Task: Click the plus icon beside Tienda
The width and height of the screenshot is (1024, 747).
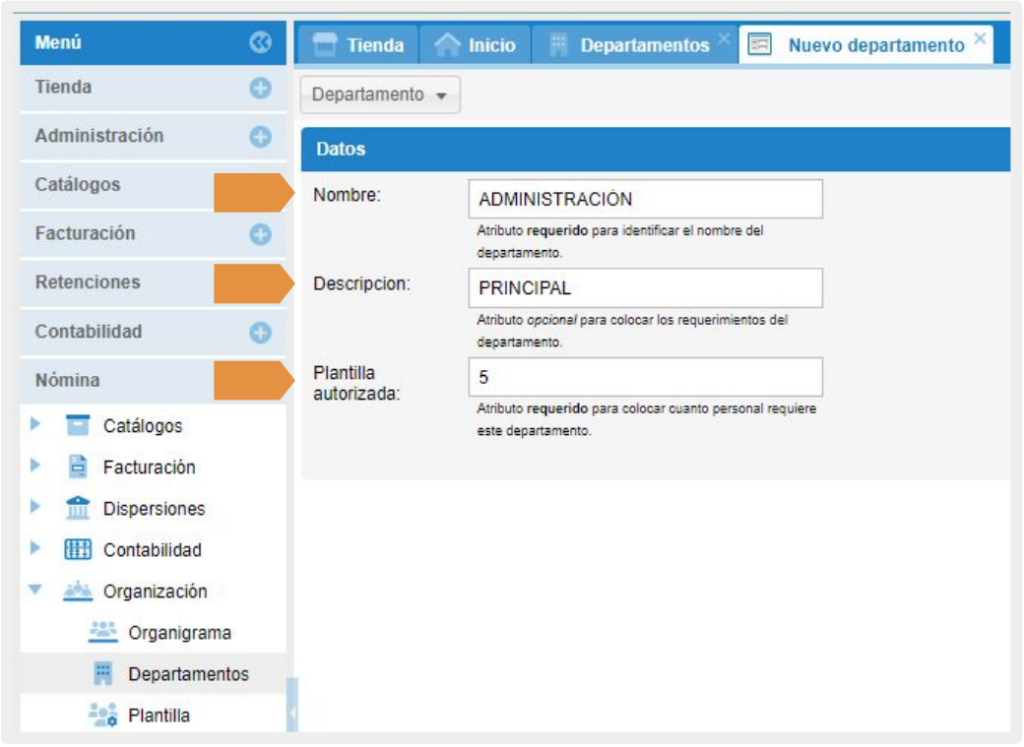Action: (x=260, y=88)
